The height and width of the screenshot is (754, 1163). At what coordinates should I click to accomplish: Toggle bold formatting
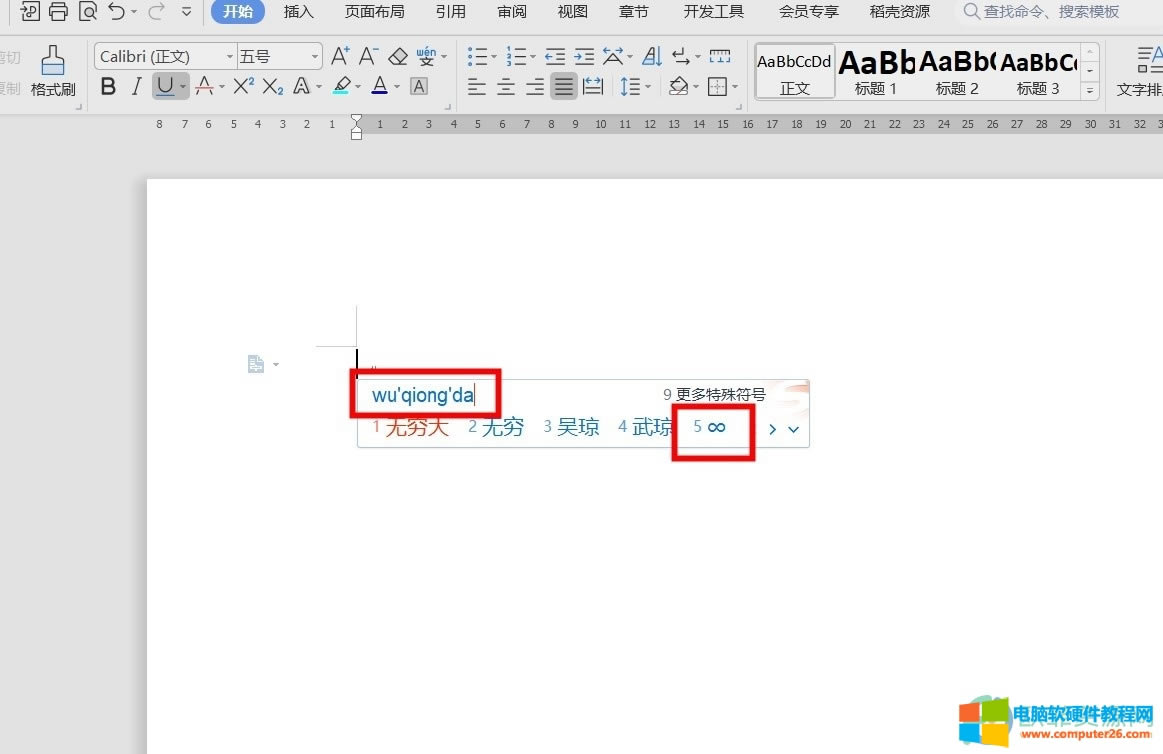pos(109,87)
